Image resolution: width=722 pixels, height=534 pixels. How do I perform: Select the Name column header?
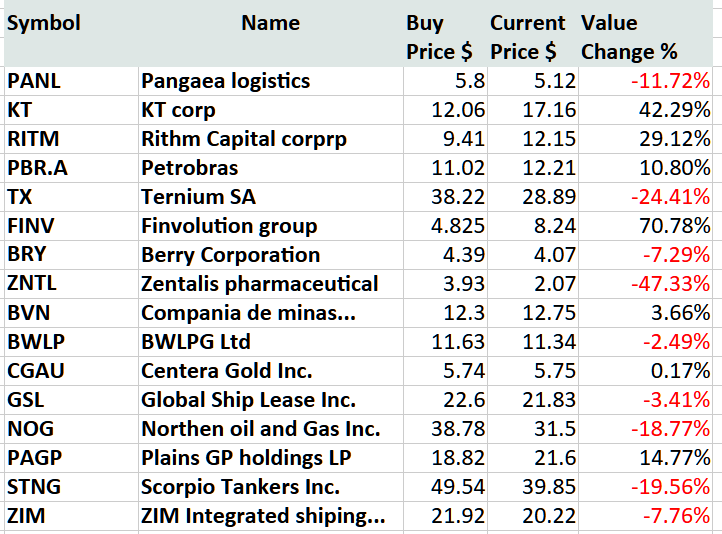(270, 23)
